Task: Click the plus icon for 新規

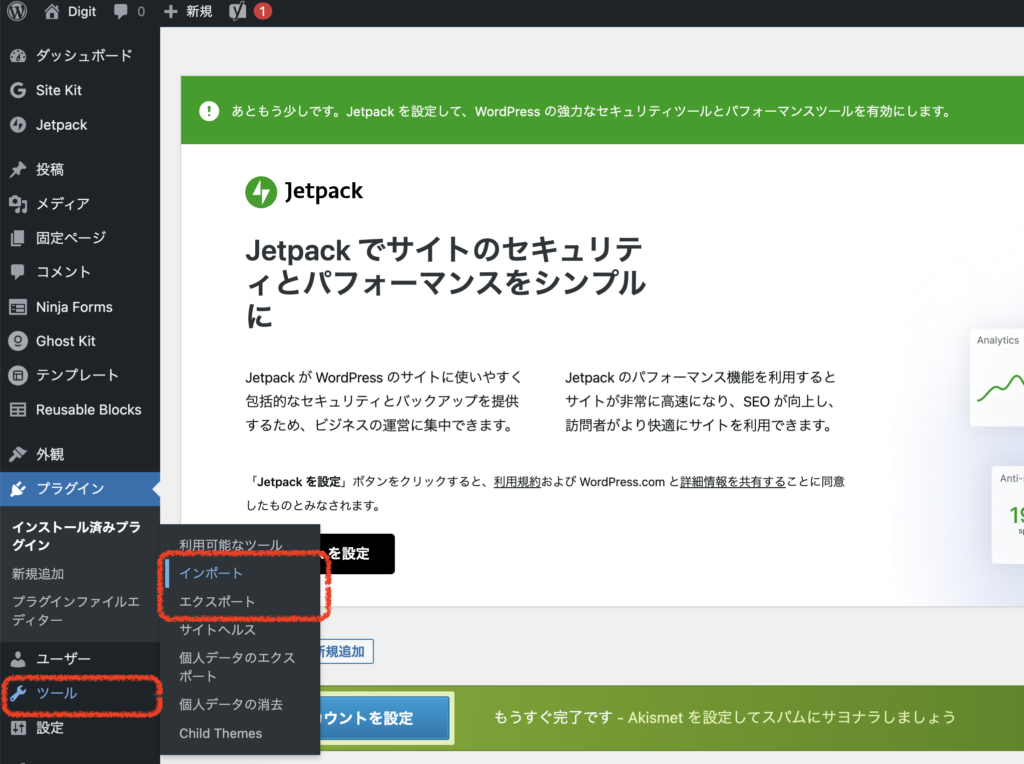Action: pyautogui.click(x=170, y=11)
